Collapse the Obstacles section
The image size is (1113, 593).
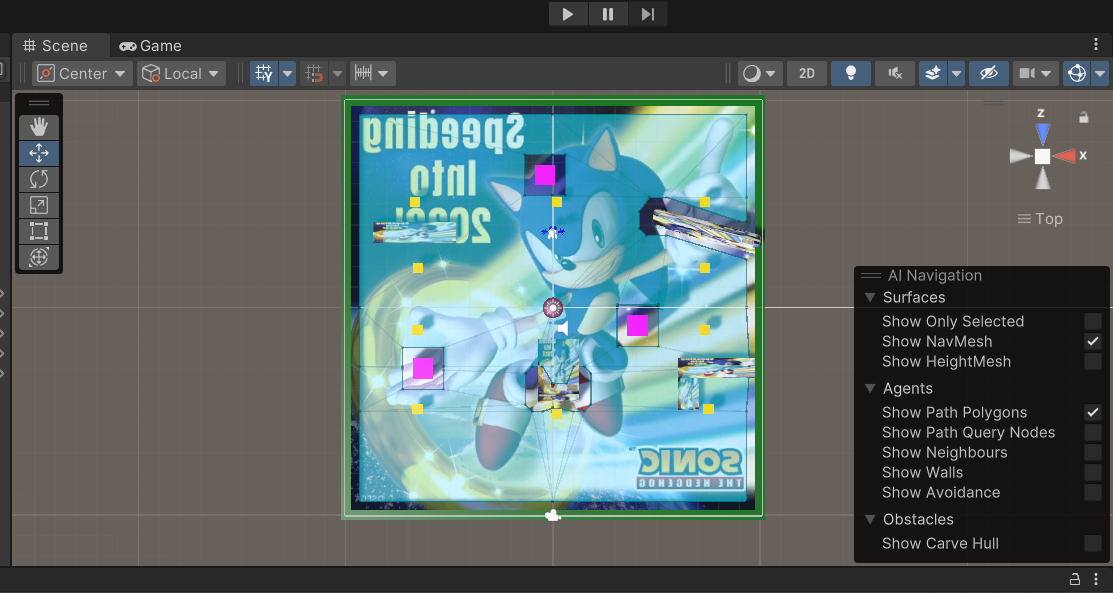click(x=870, y=519)
